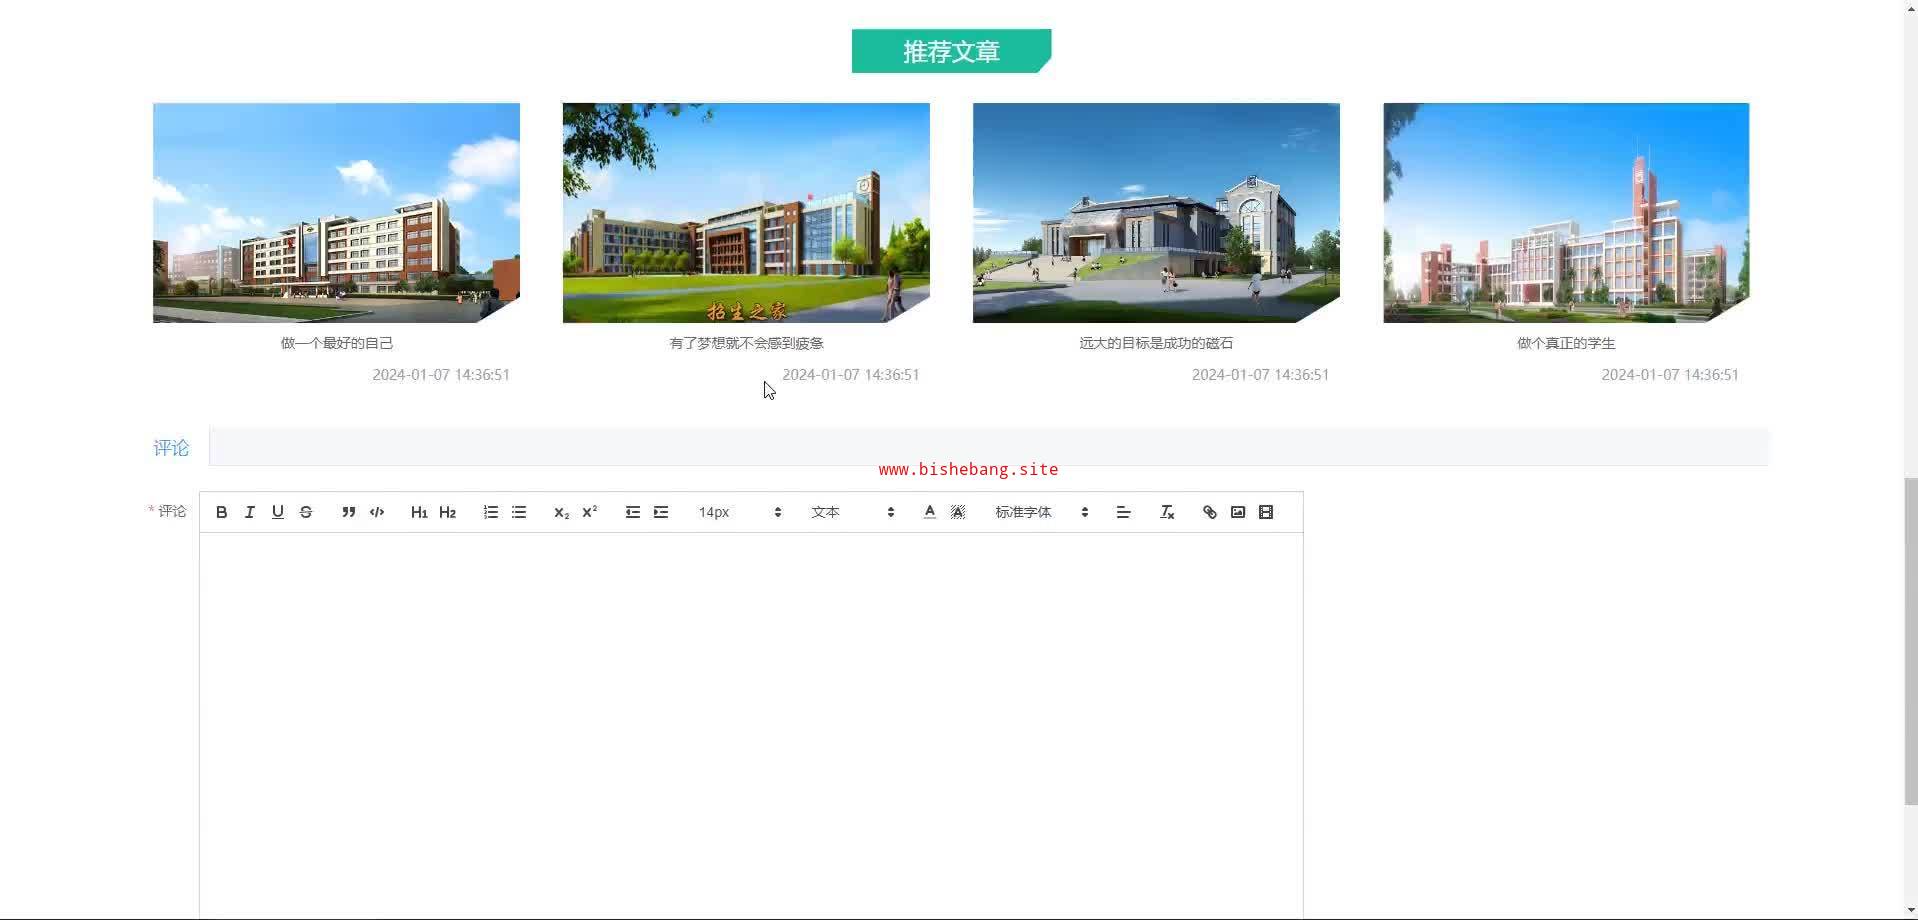This screenshot has width=1918, height=920.
Task: Apply Heading 2 style
Action: pyautogui.click(x=447, y=512)
